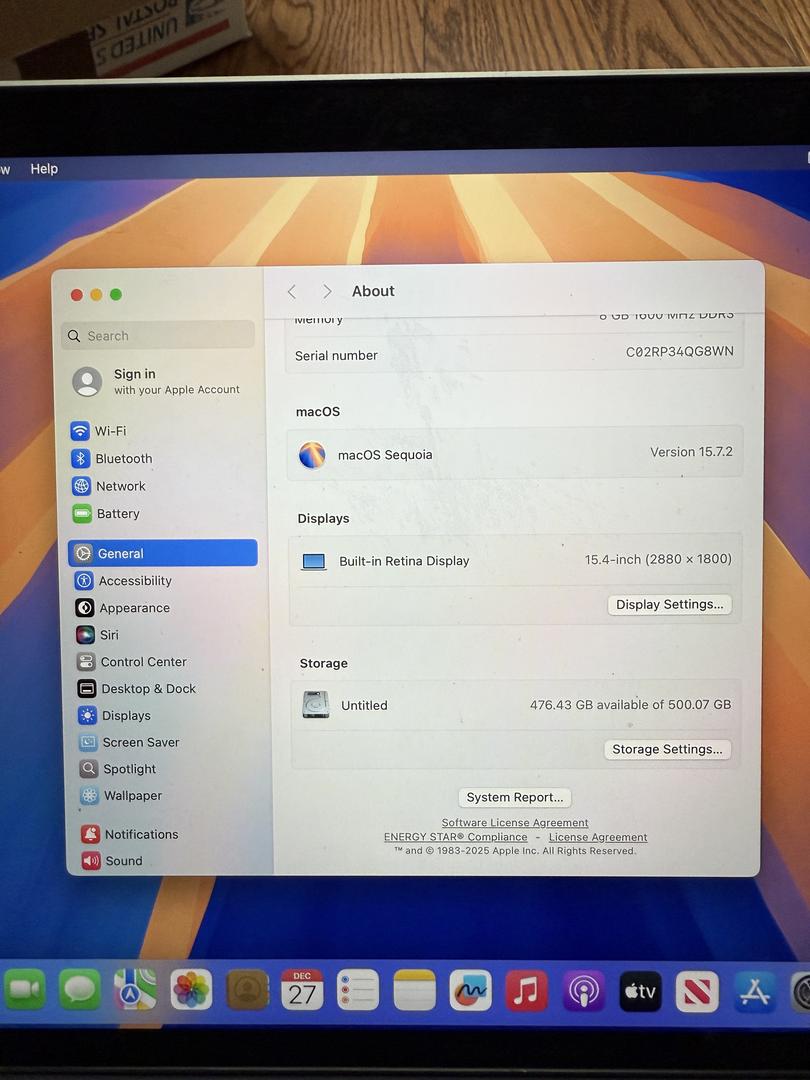Click the Search field in the sidebar
The width and height of the screenshot is (810, 1080).
click(x=158, y=336)
